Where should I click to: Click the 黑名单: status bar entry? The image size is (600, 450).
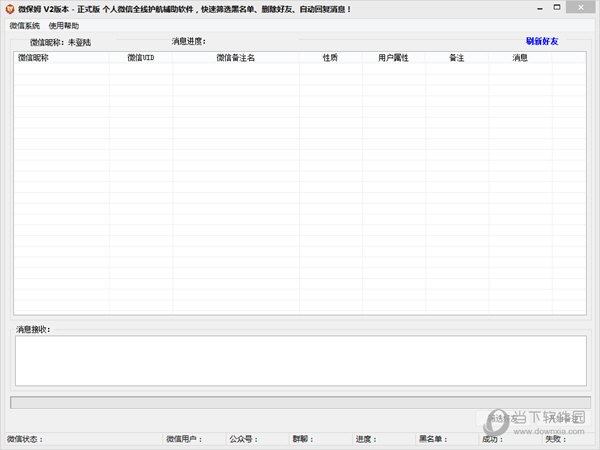tap(434, 439)
